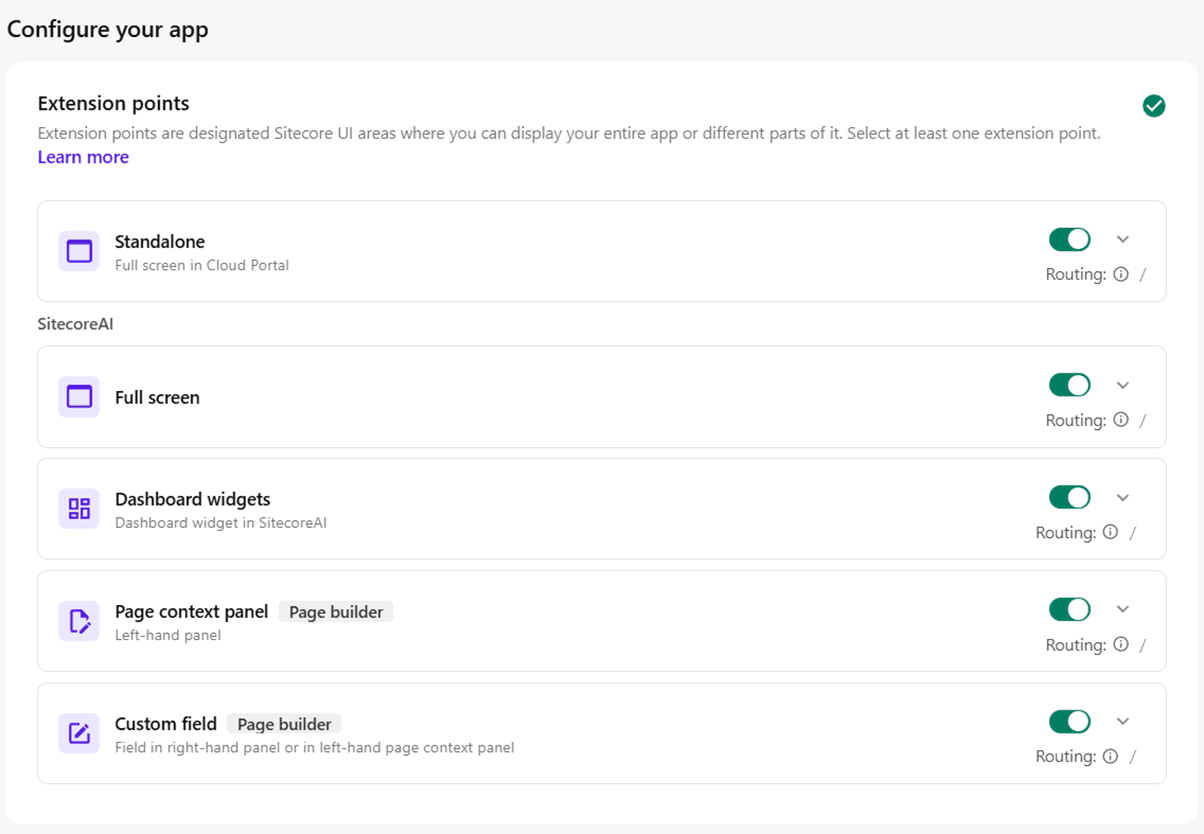Viewport: 1204px width, 834px height.
Task: Disable the Custom field toggle
Action: point(1069,721)
